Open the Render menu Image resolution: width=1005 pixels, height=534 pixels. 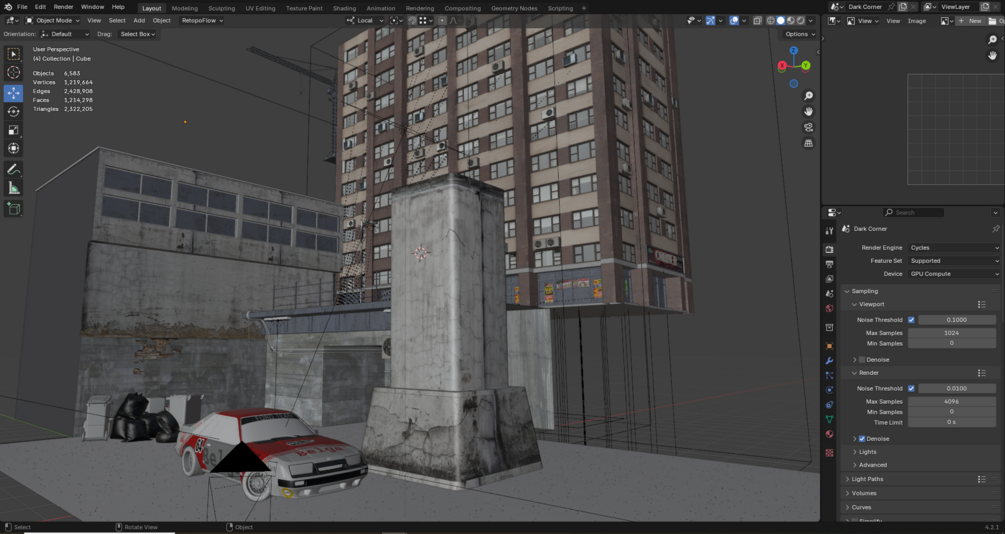tap(63, 7)
